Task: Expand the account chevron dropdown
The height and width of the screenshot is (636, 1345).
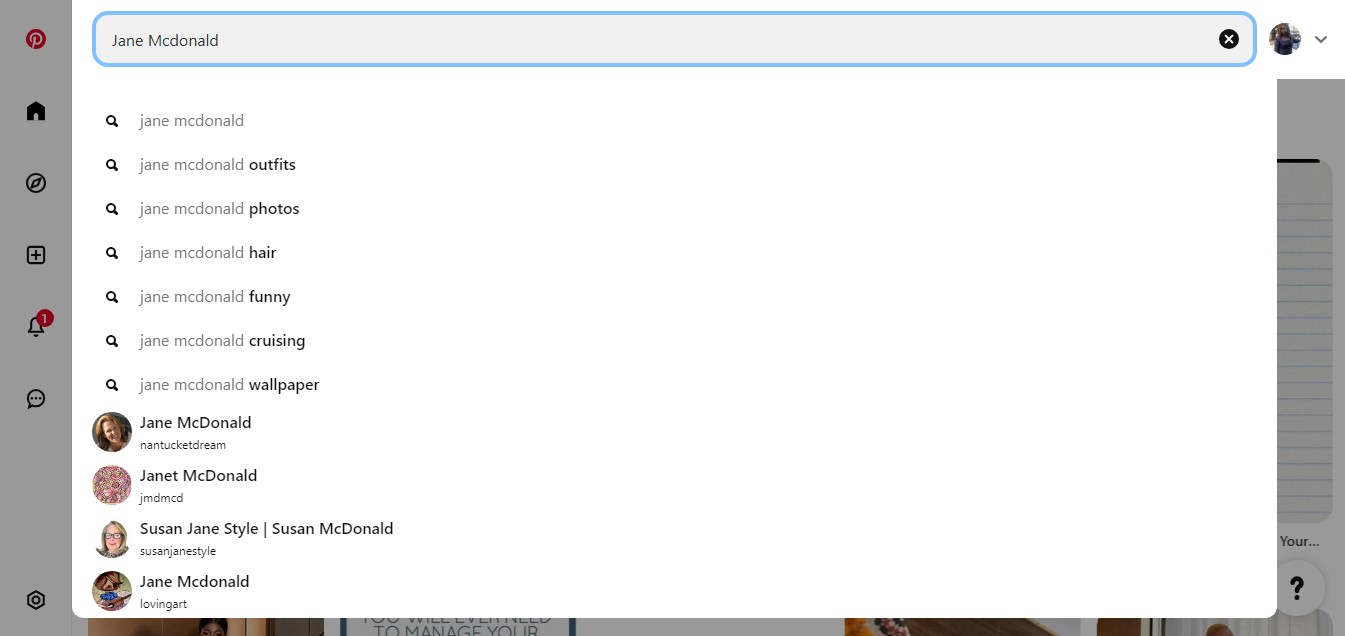Action: (x=1321, y=39)
